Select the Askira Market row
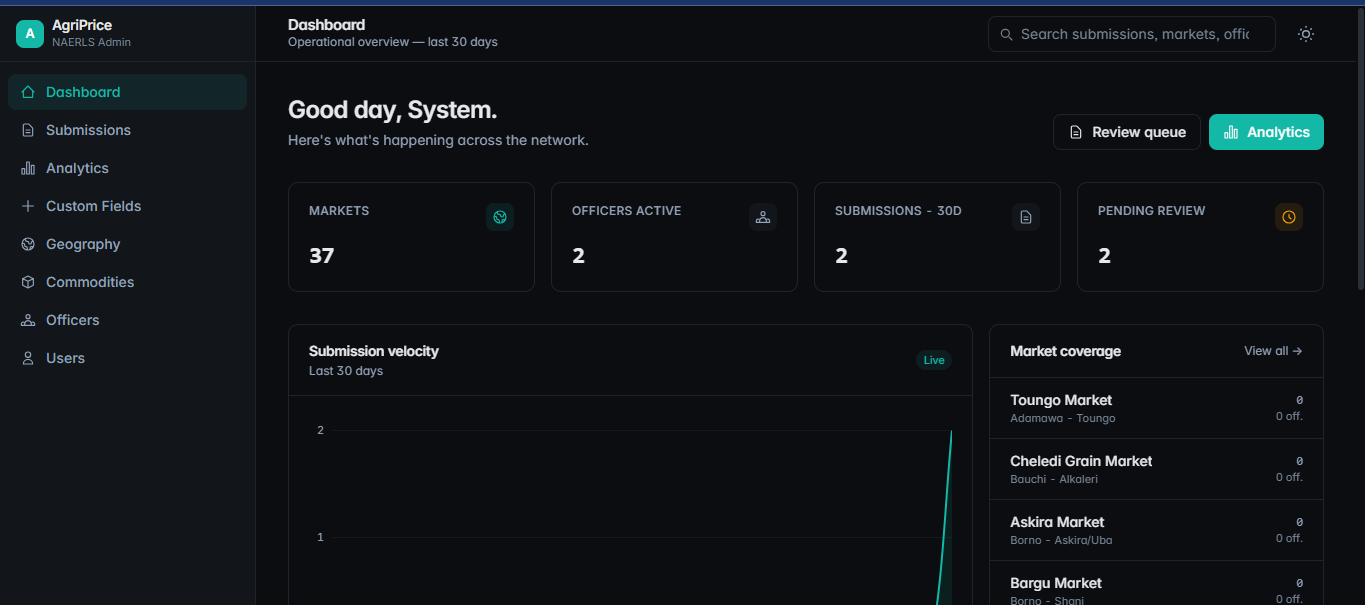 point(1156,530)
